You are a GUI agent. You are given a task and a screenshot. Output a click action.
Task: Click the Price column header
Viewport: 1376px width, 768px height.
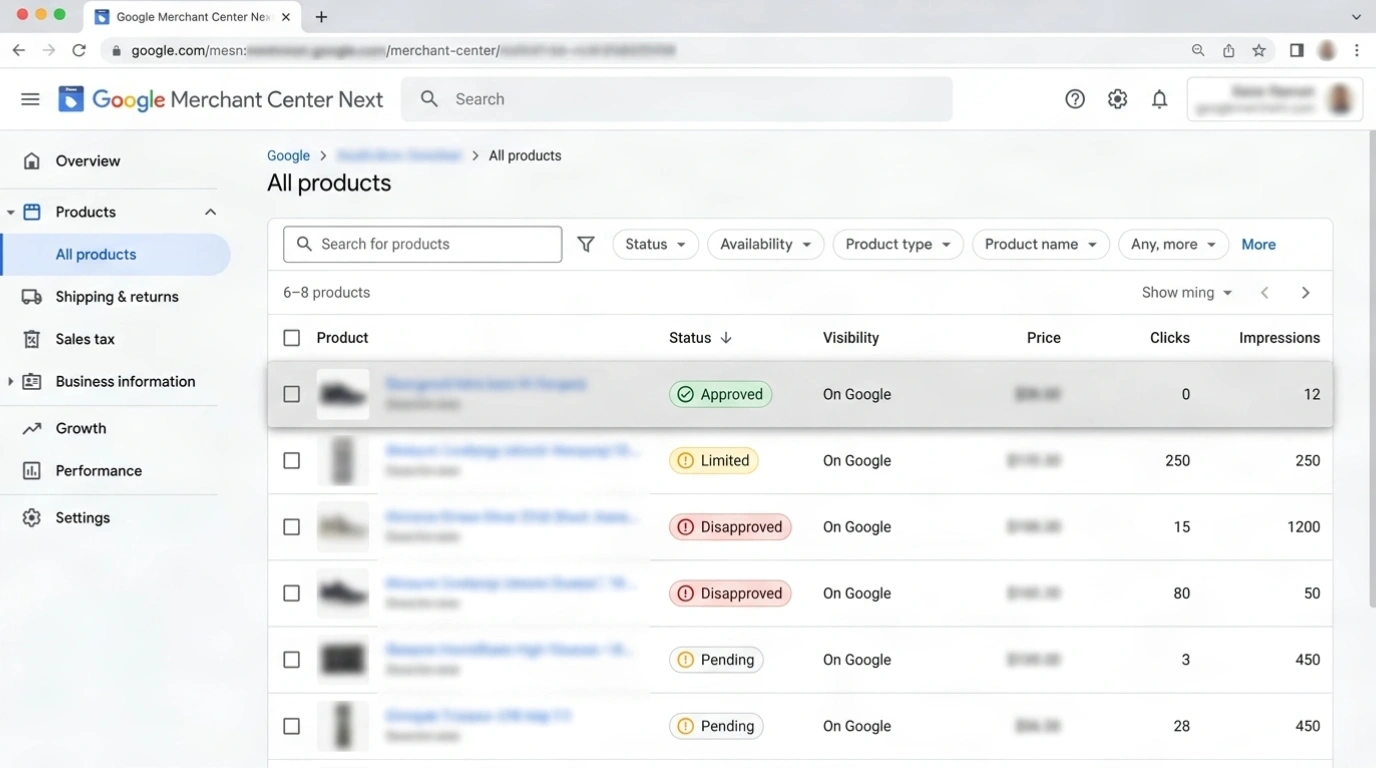[1044, 338]
